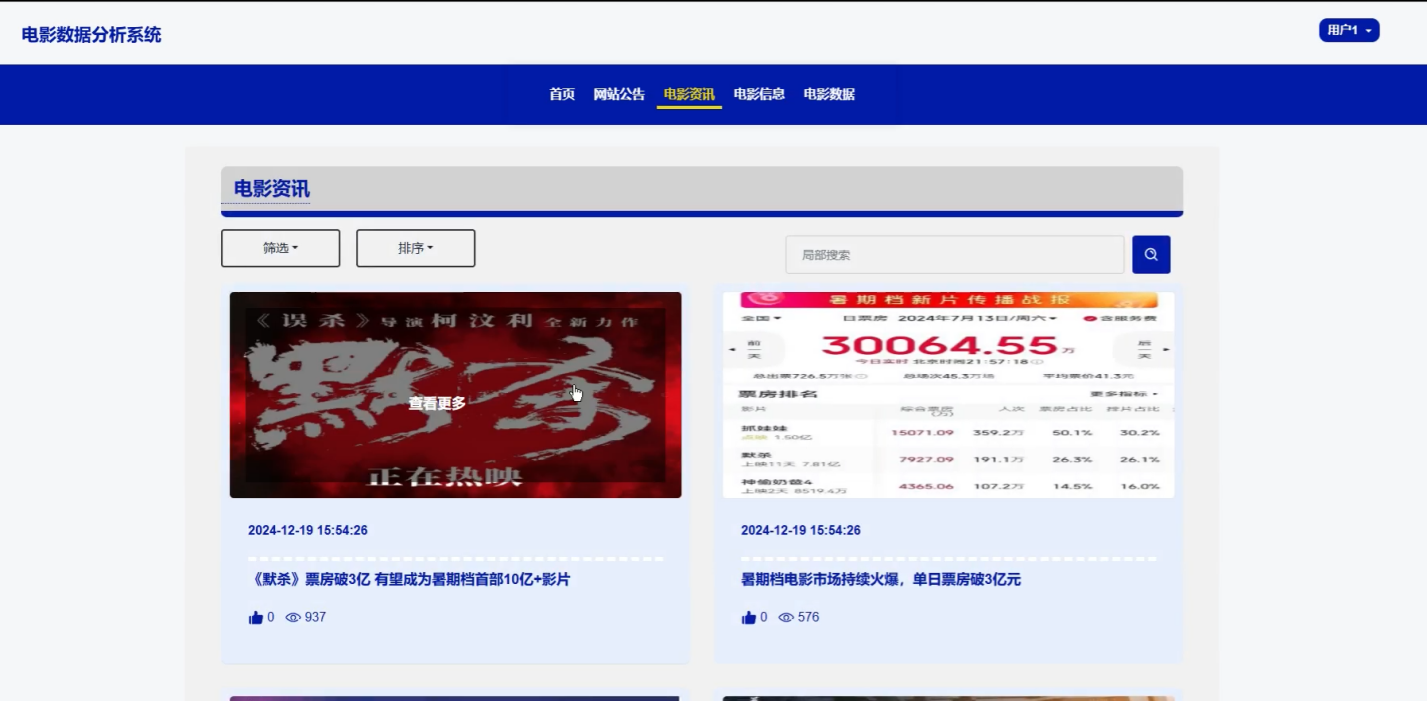1427x701 pixels.
Task: Click the magnifier search button
Action: tap(1151, 255)
